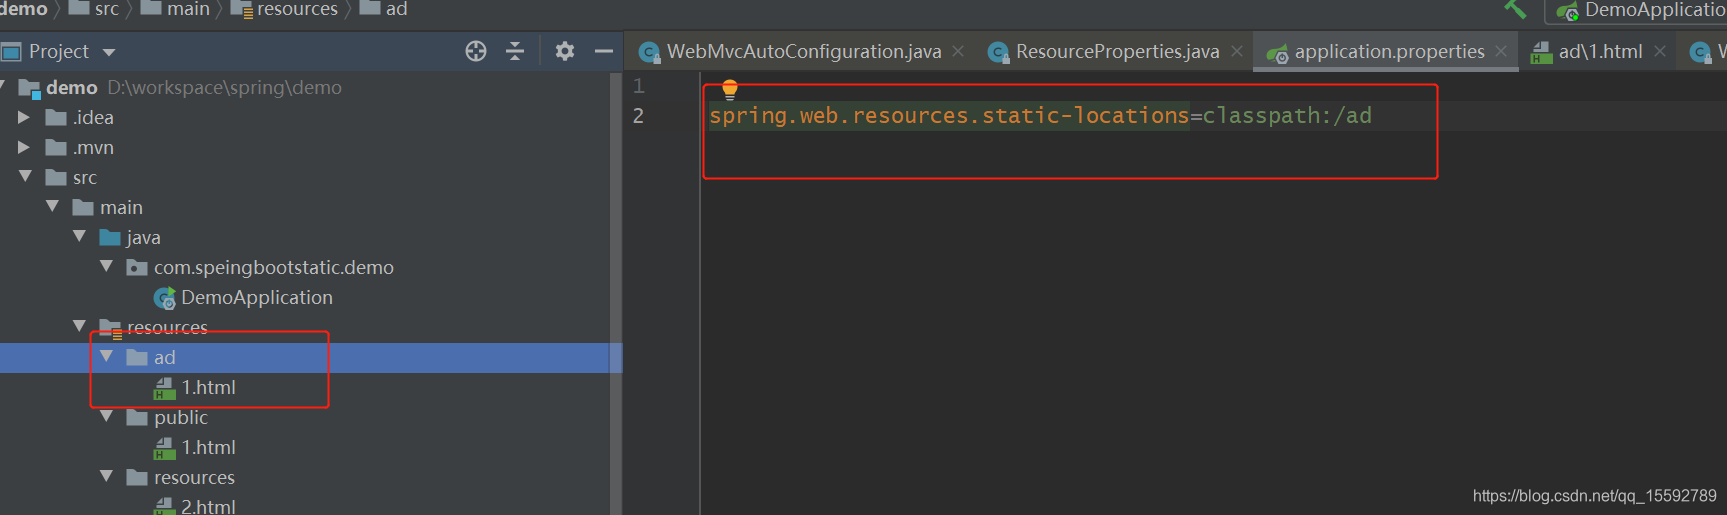Close the ResourceProperties.java tab

tap(1237, 51)
